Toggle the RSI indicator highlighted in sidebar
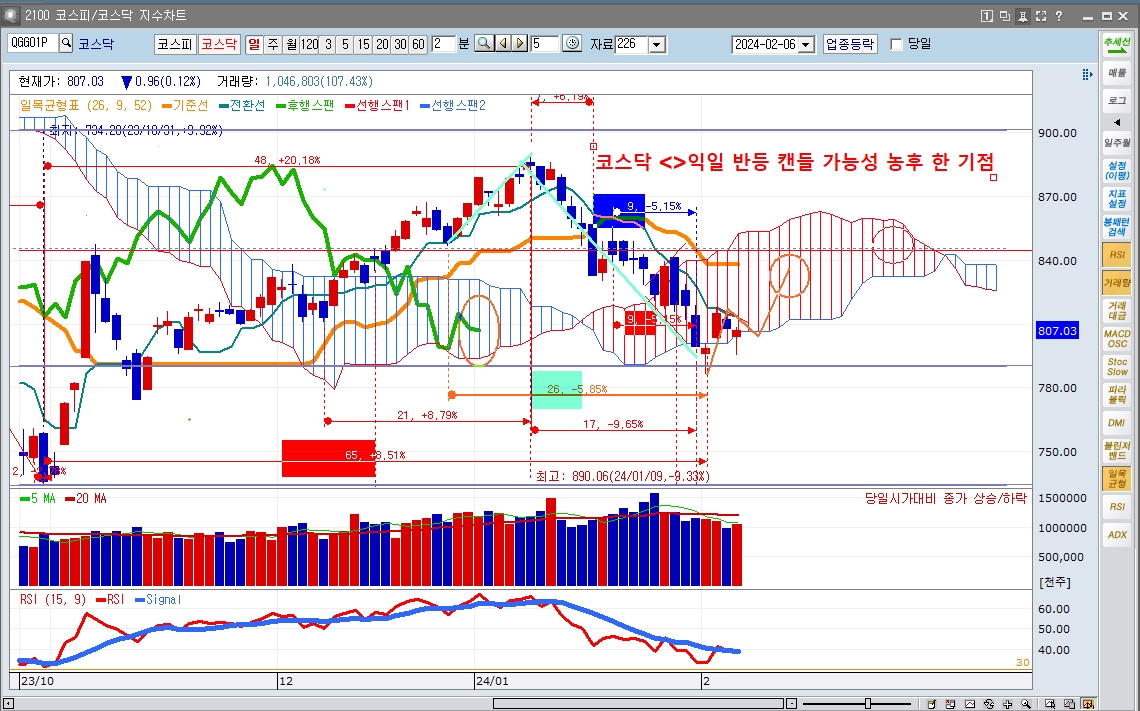 click(1116, 256)
